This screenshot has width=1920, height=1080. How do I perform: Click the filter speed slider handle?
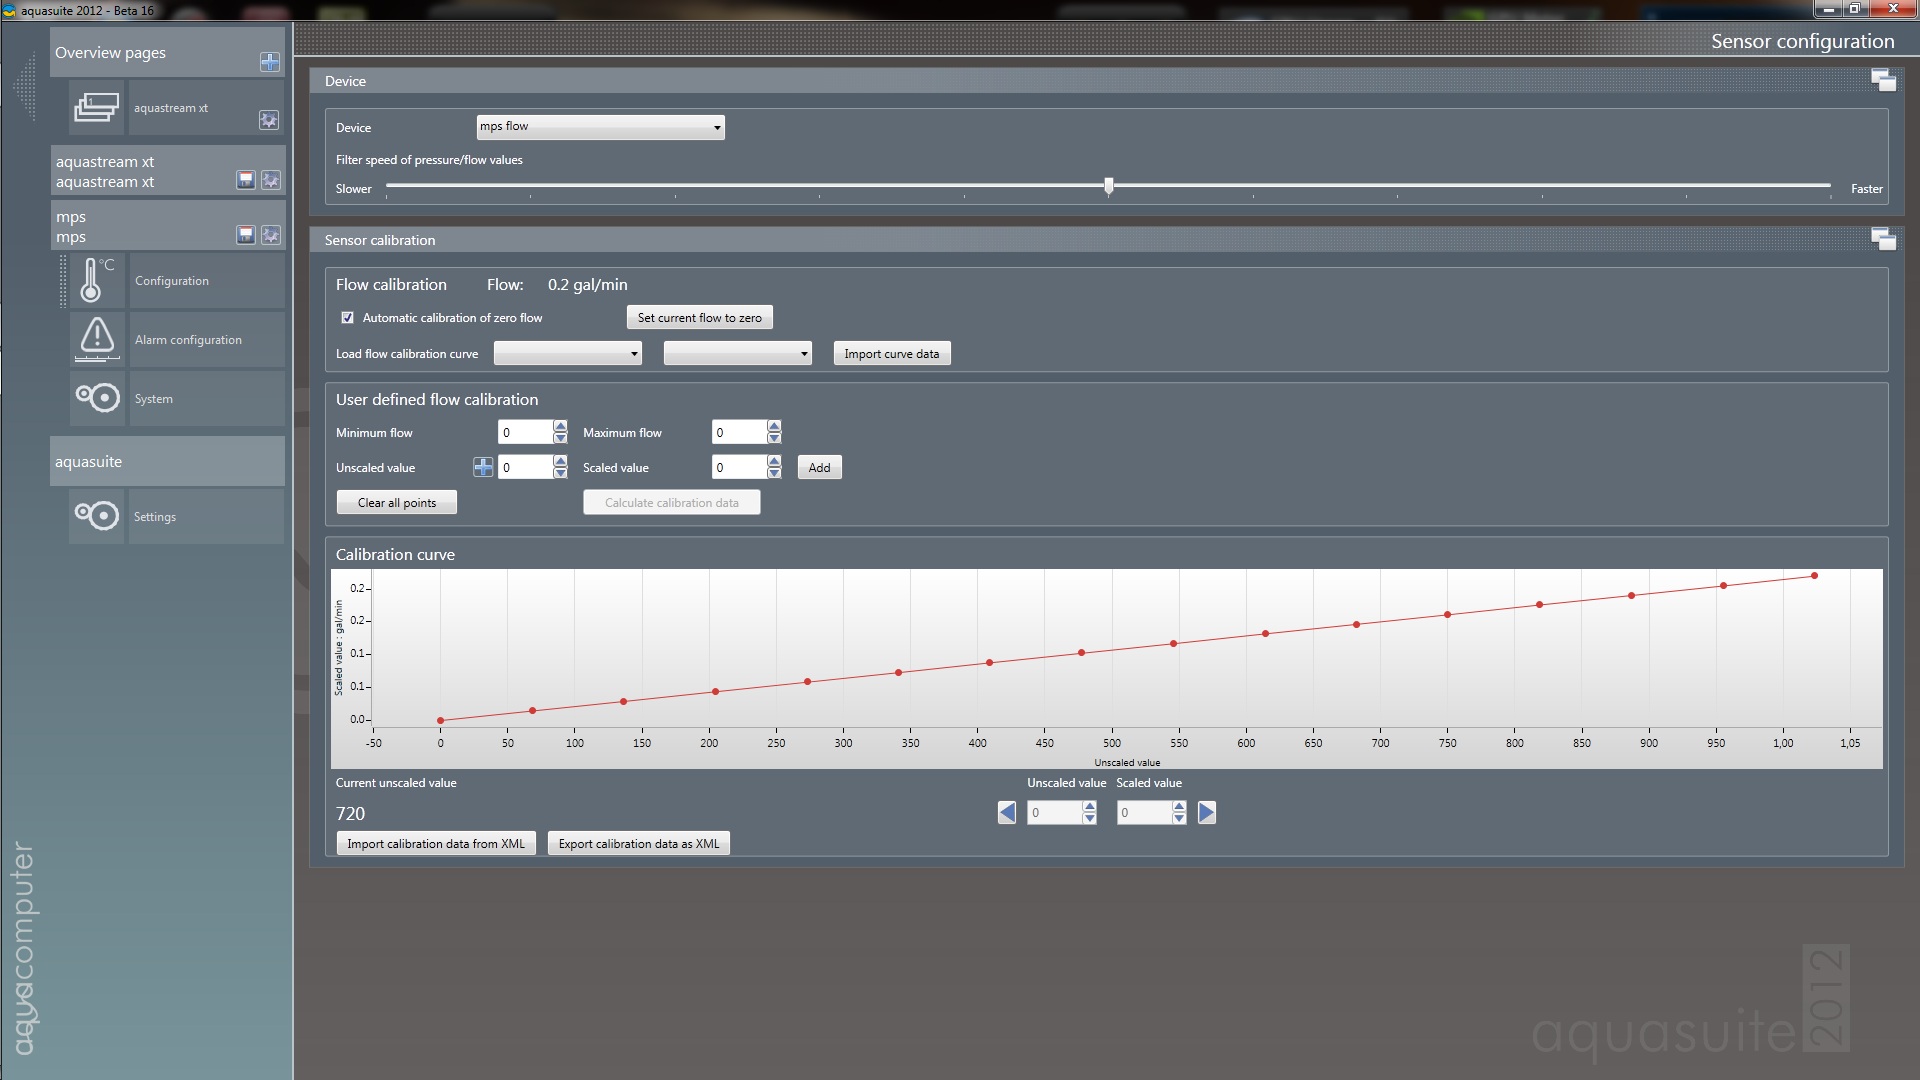tap(1108, 186)
